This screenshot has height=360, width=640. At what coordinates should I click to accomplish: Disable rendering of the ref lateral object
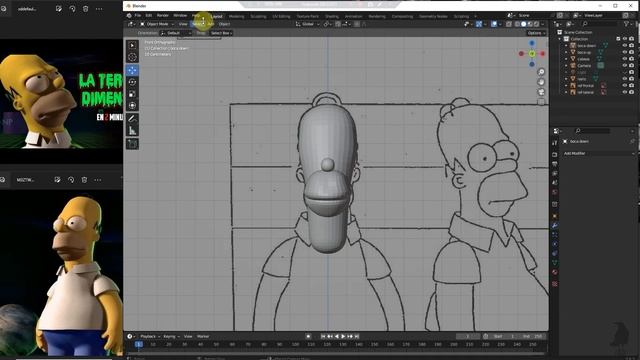tap(632, 92)
